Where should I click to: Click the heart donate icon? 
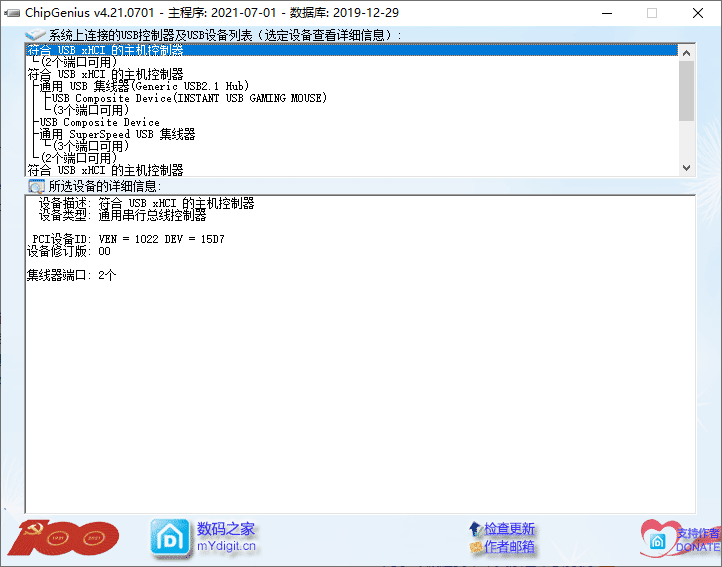click(658, 538)
